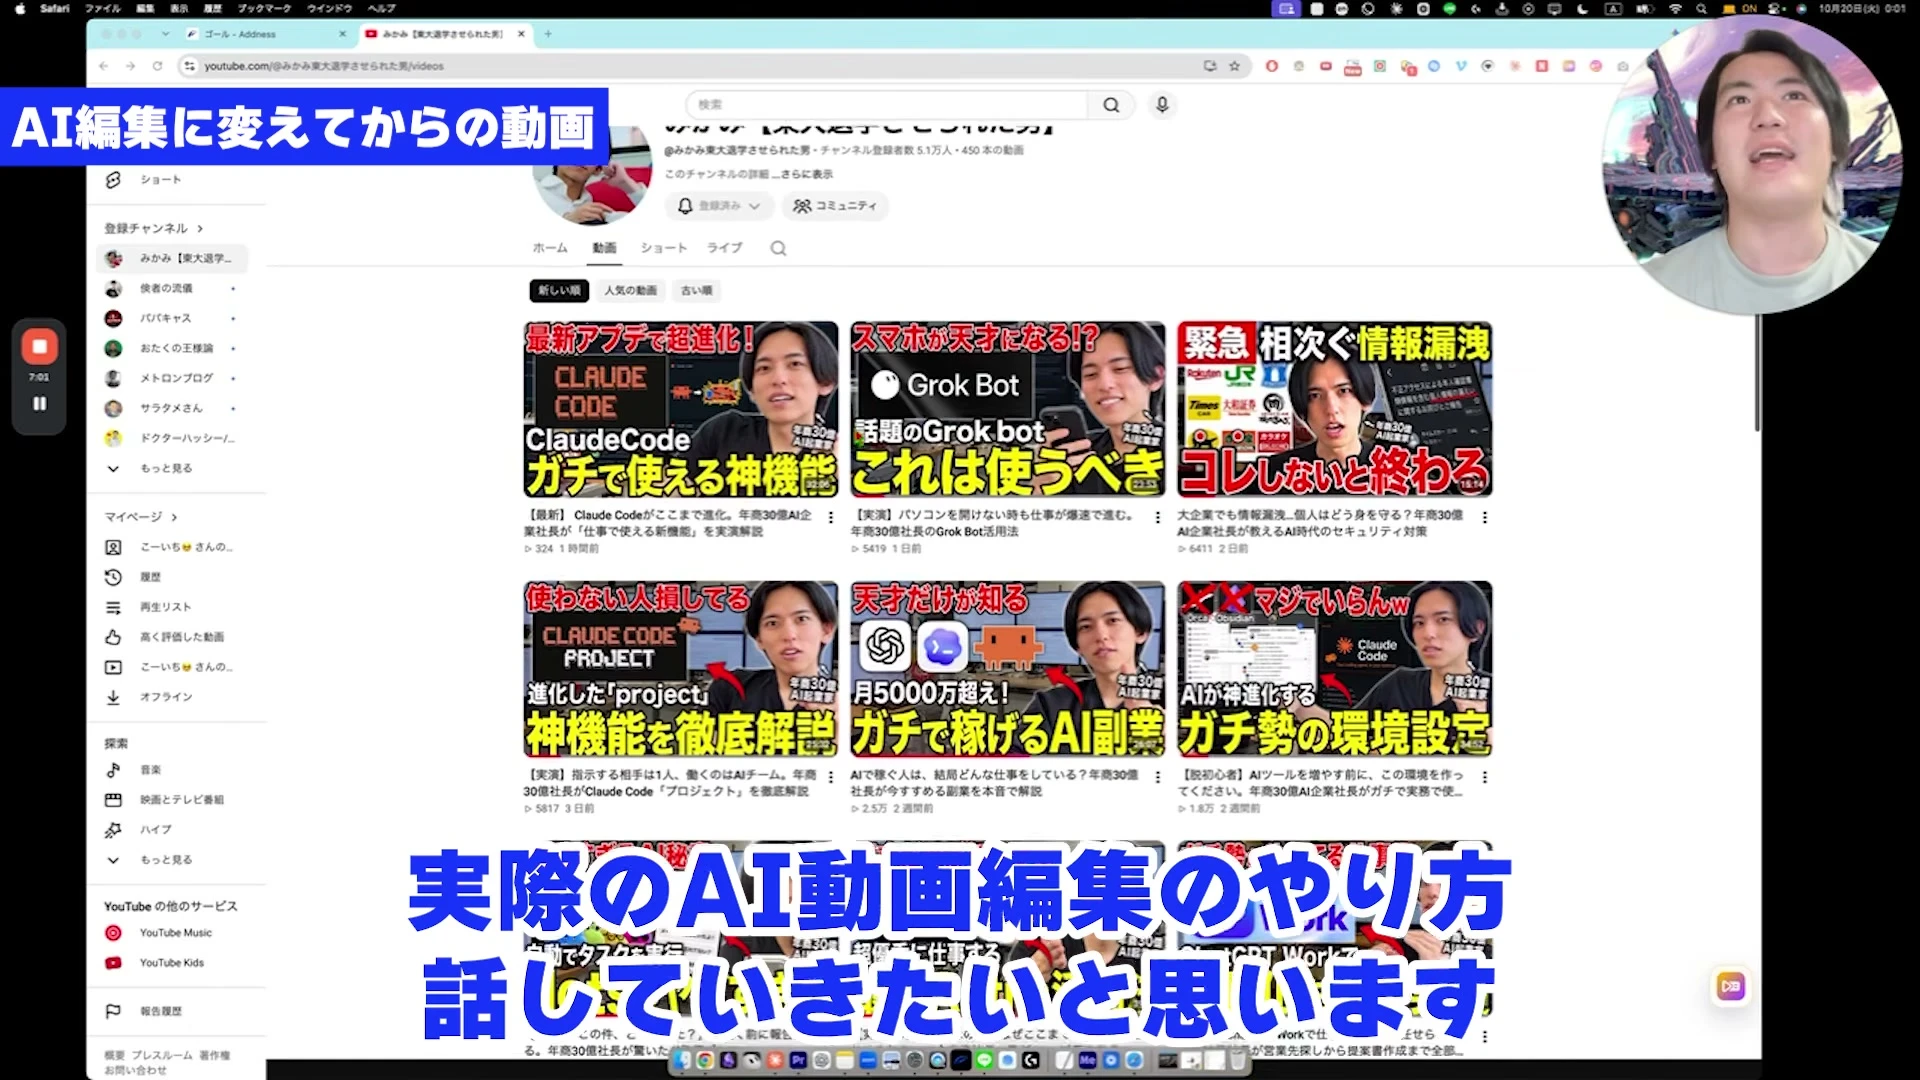Screen dimensions: 1920x1080
Task: Open the subscribed notification bell dropdown
Action: [x=719, y=206]
